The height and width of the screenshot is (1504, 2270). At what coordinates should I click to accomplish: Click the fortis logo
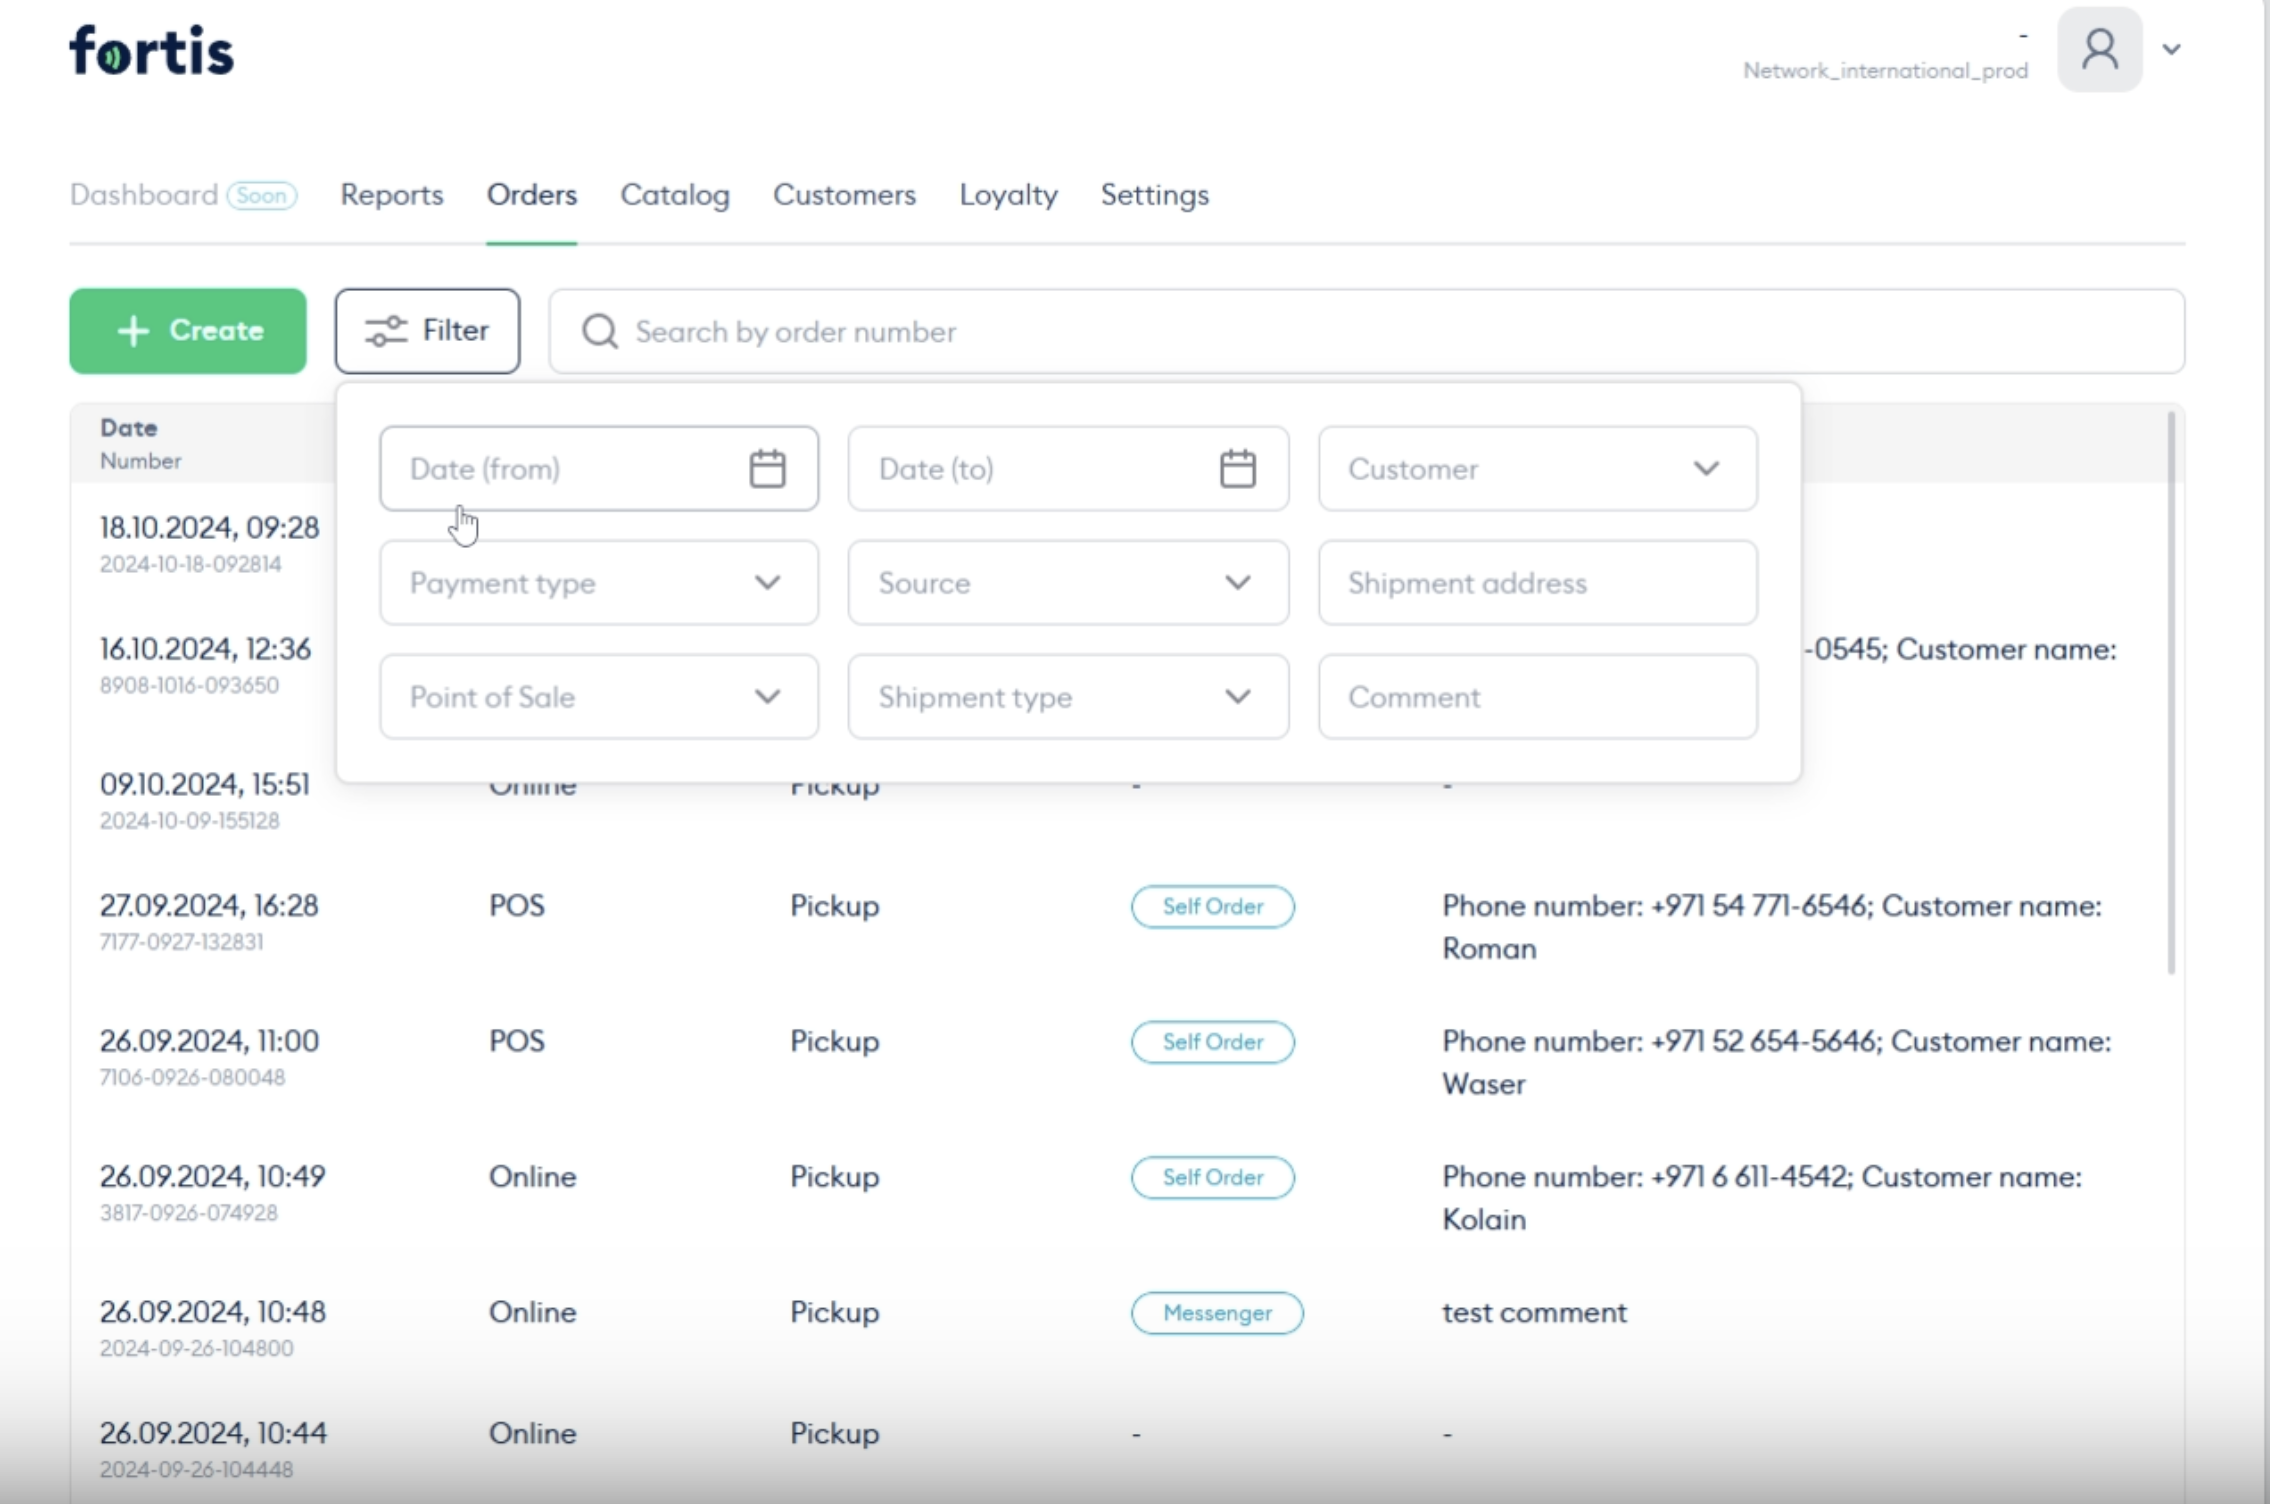(x=152, y=51)
